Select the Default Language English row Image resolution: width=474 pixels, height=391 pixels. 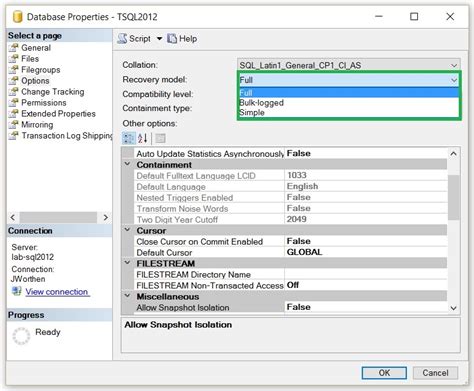[291, 186]
